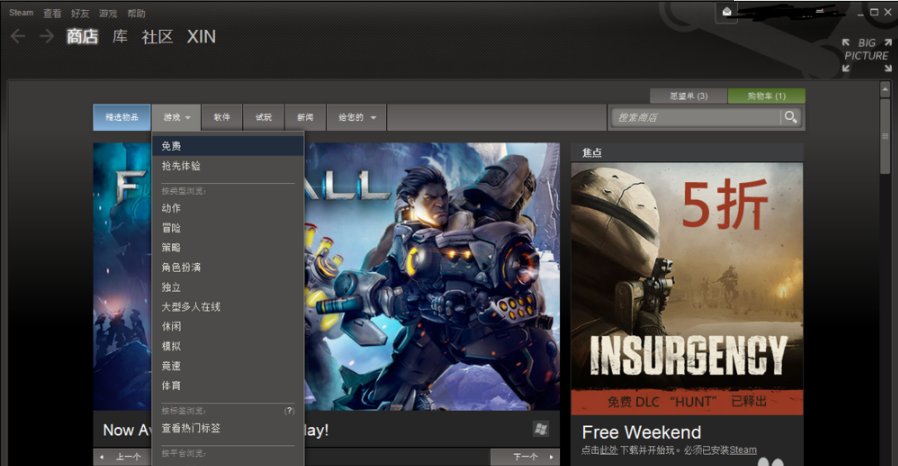Go to the 社区 section

coord(157,37)
